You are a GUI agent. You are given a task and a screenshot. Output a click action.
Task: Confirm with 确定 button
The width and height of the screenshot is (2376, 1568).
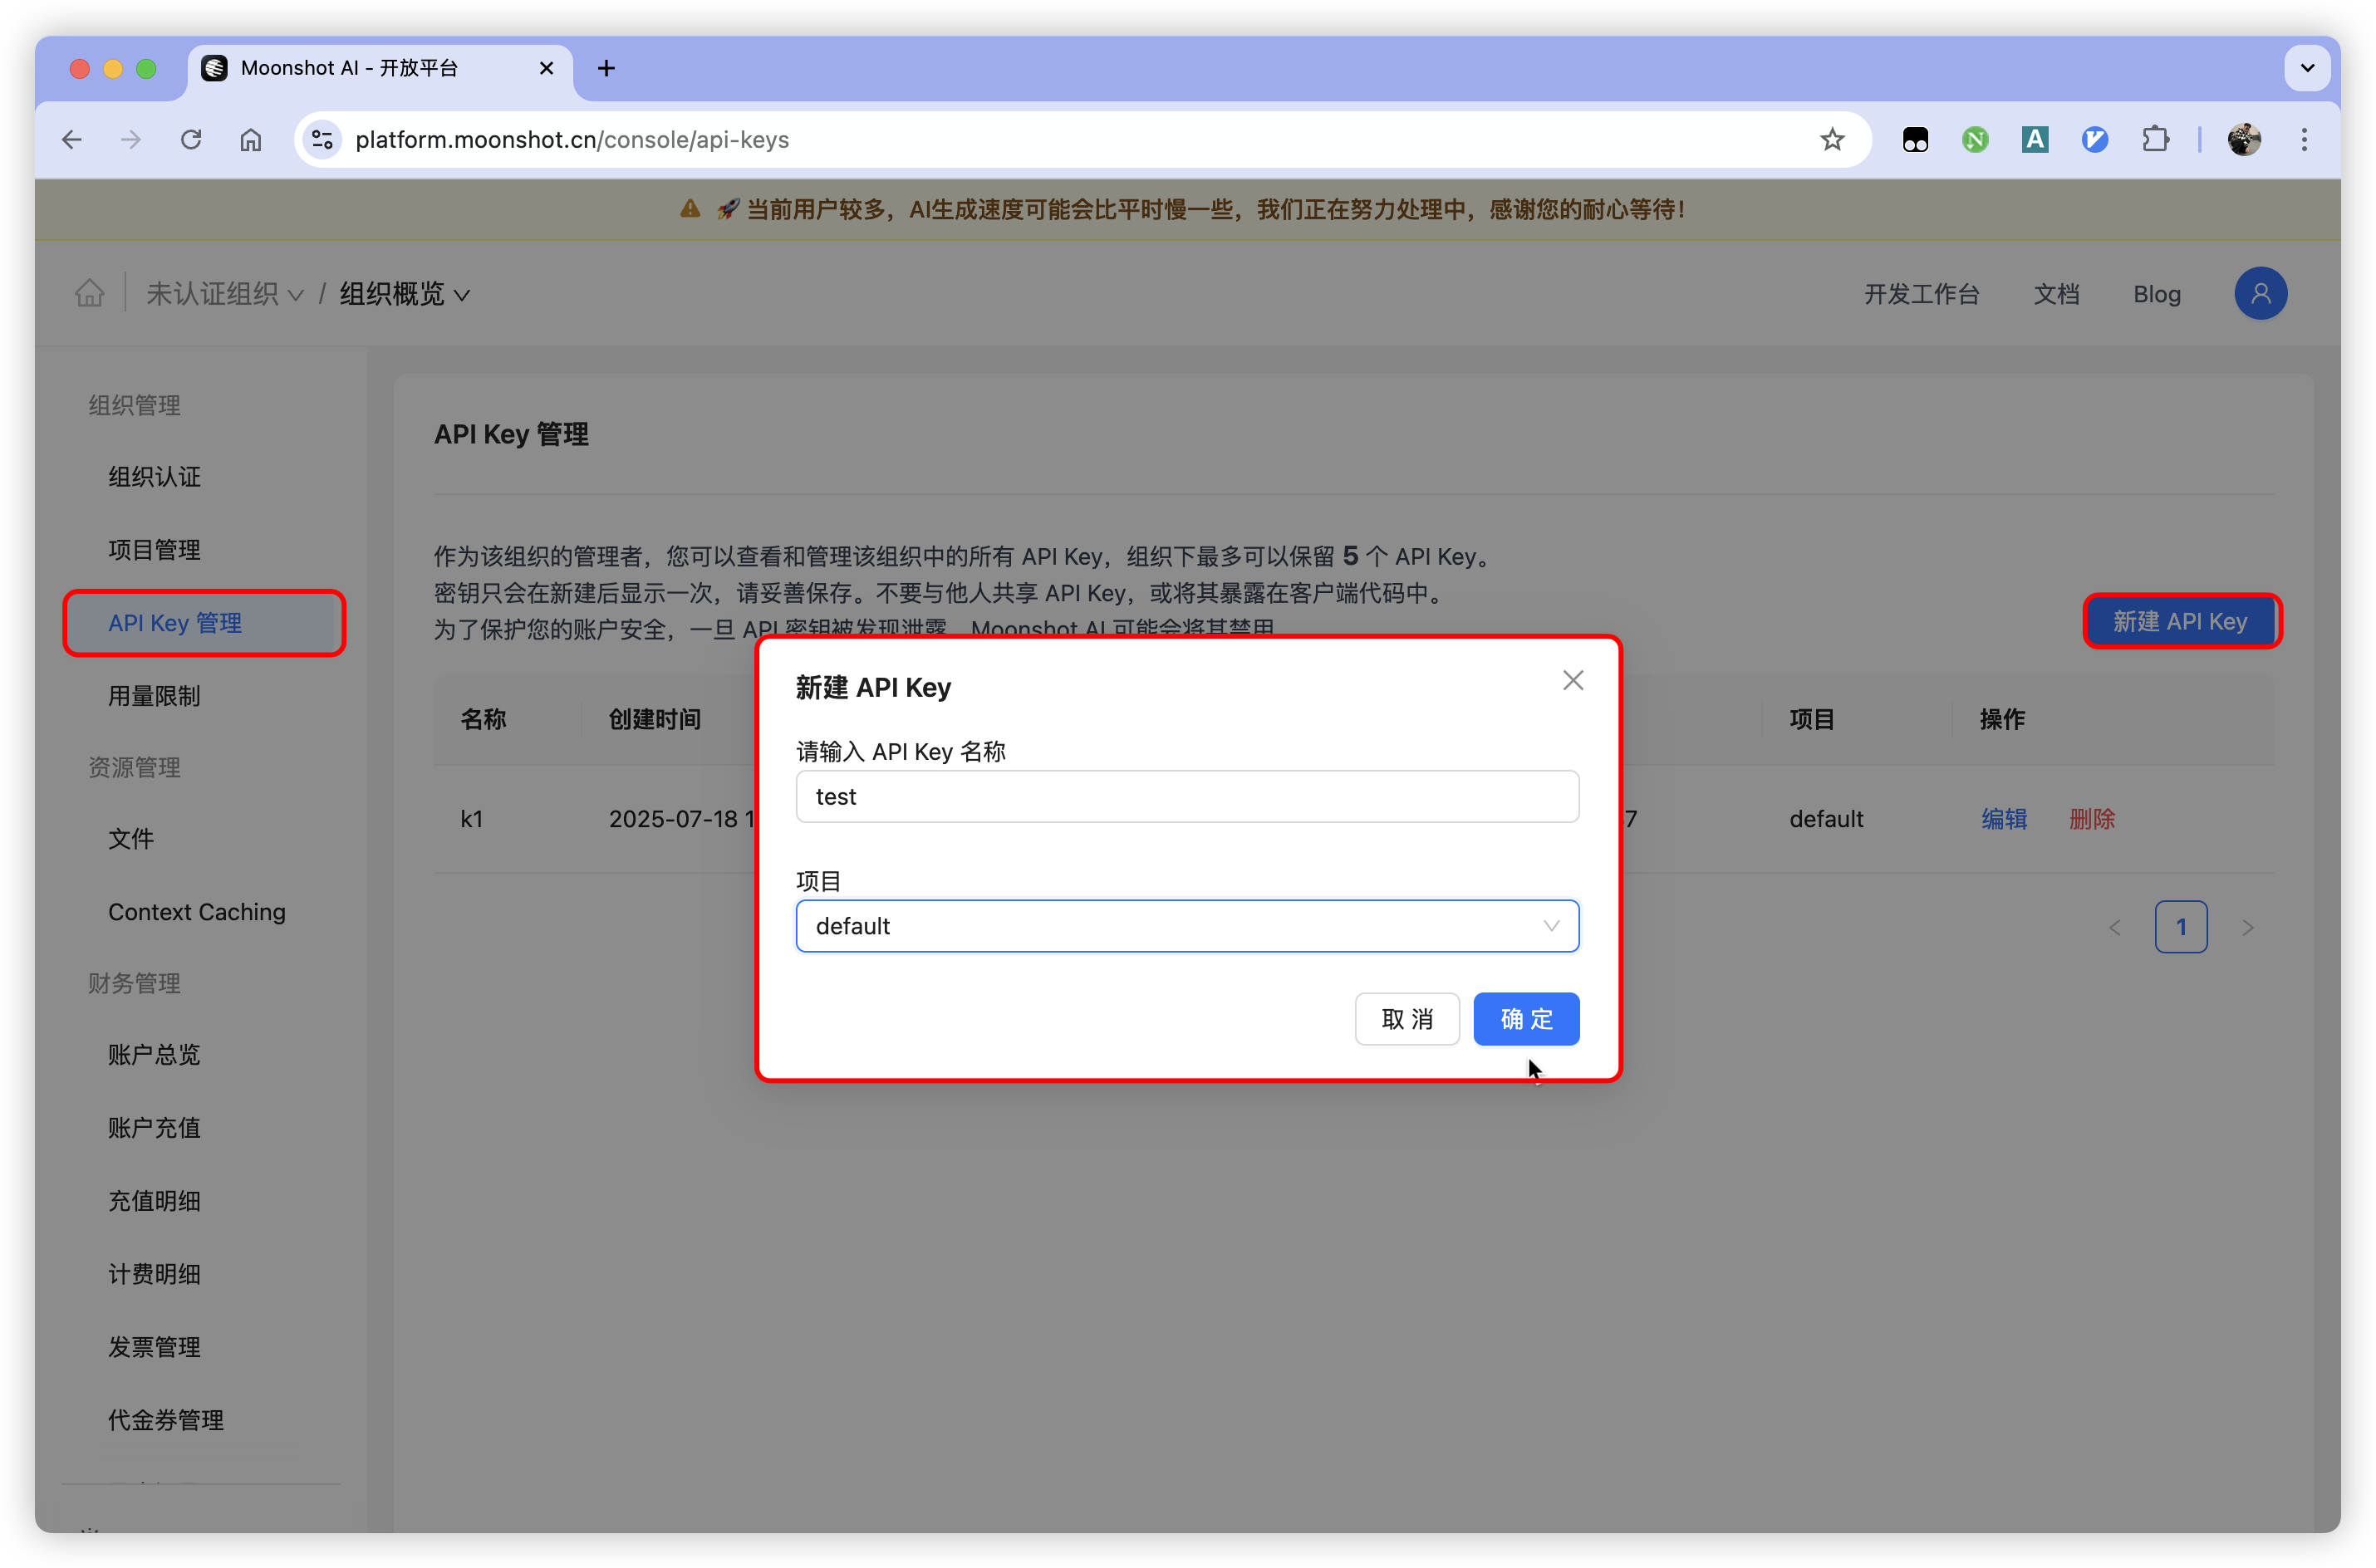coord(1525,1019)
